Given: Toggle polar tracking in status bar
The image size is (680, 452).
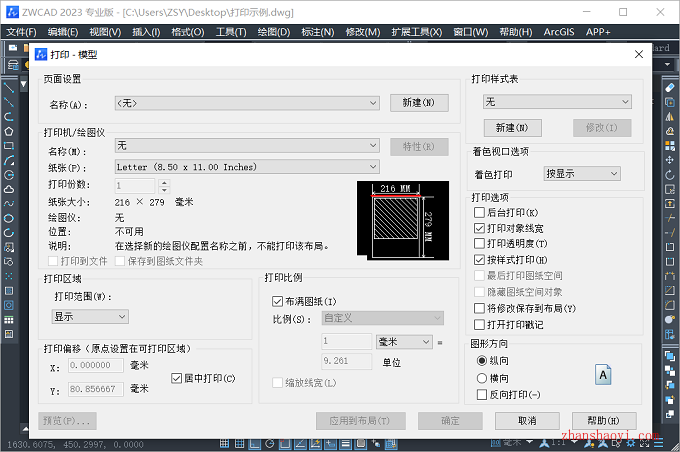Looking at the screenshot, I should pos(270,443).
